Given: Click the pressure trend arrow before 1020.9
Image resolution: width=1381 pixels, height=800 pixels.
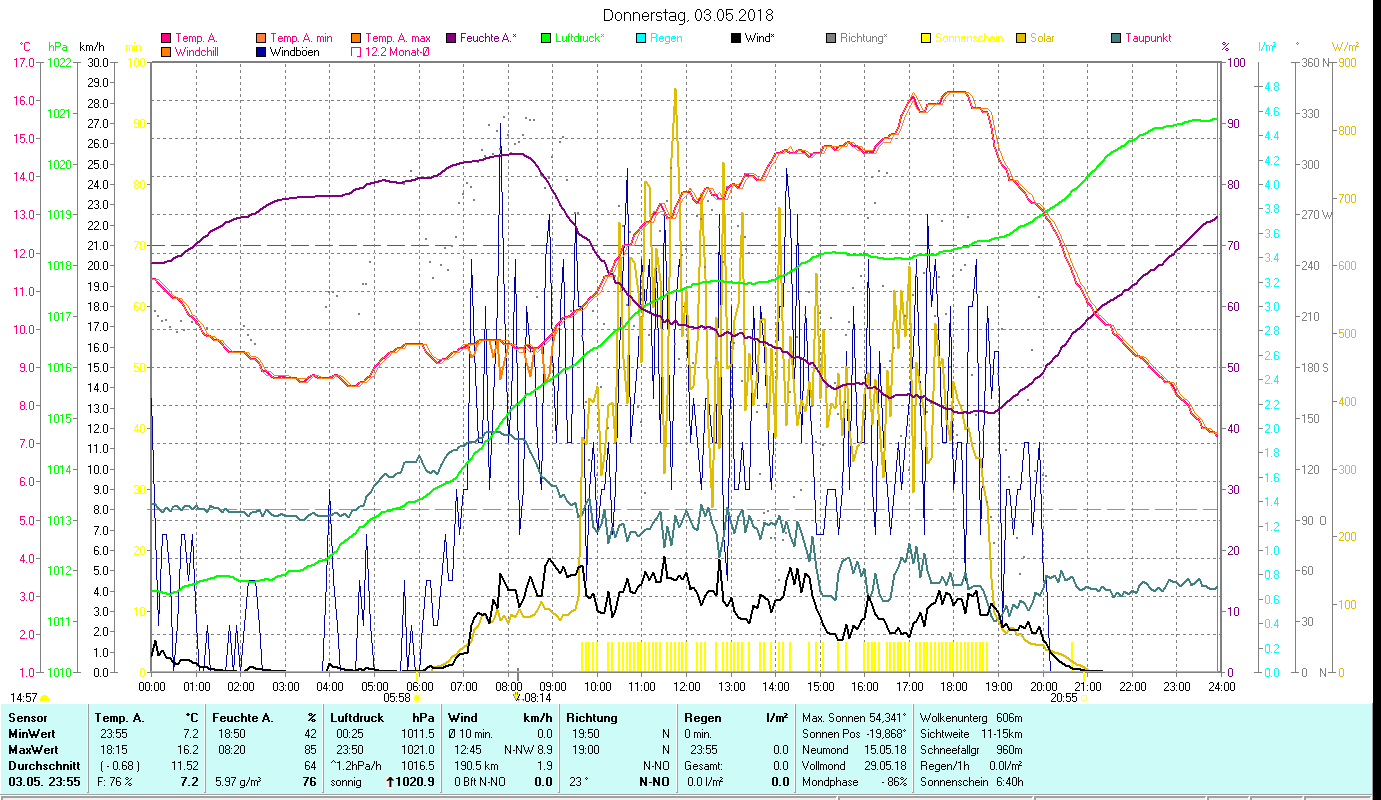Looking at the screenshot, I should (x=392, y=781).
